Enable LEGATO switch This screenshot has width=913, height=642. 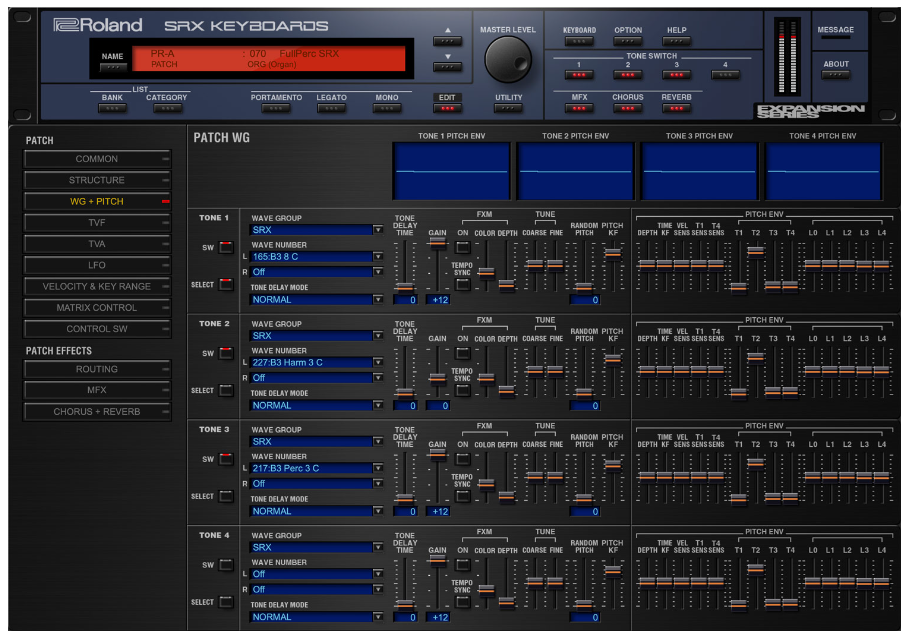pos(331,108)
